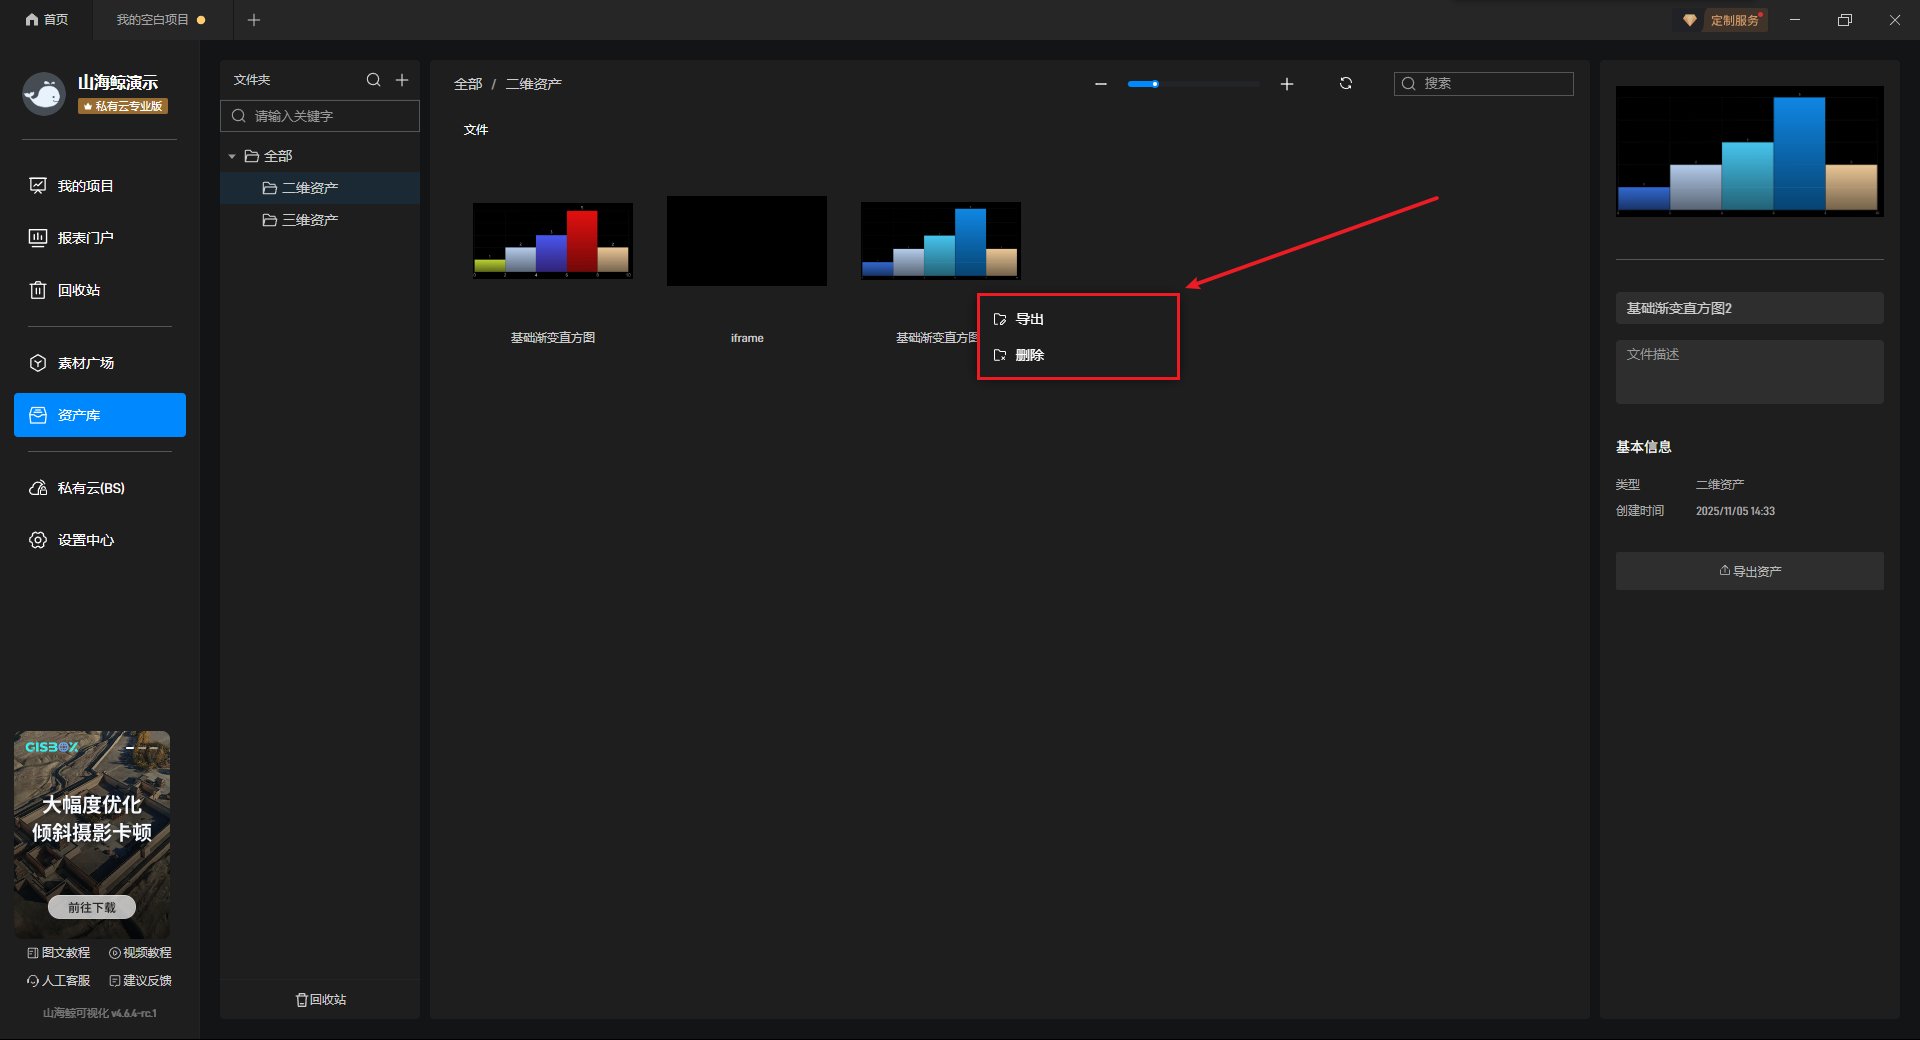Collapse the 全部 folder tree node

point(232,157)
